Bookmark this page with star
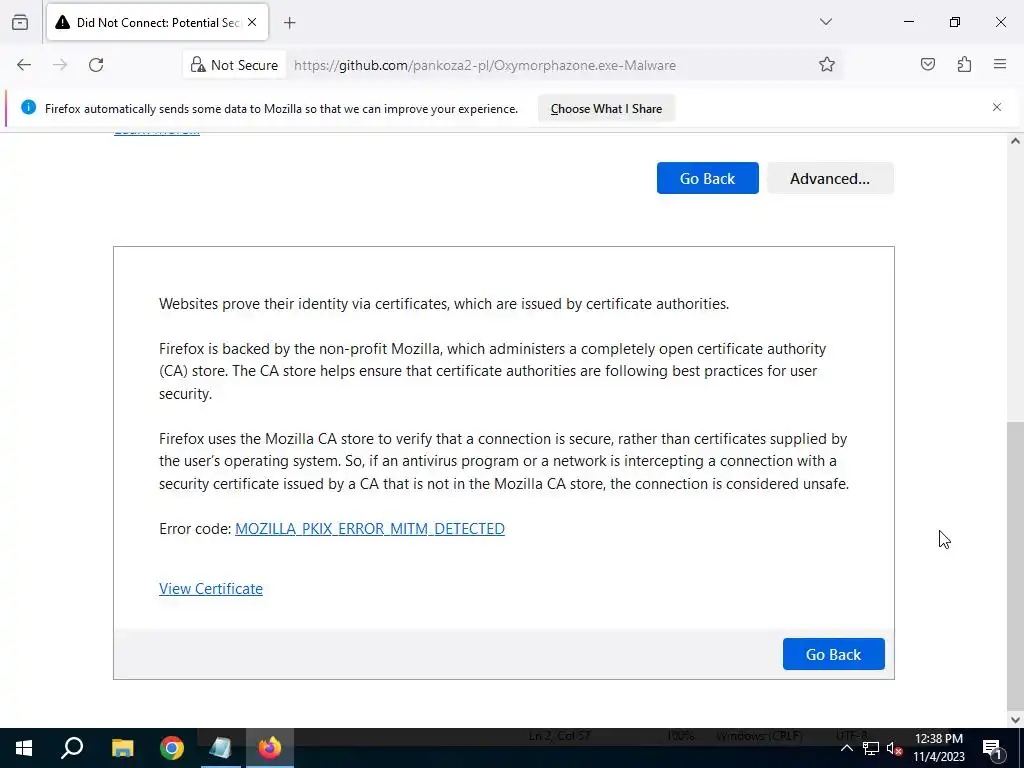The width and height of the screenshot is (1024, 768). [x=827, y=65]
